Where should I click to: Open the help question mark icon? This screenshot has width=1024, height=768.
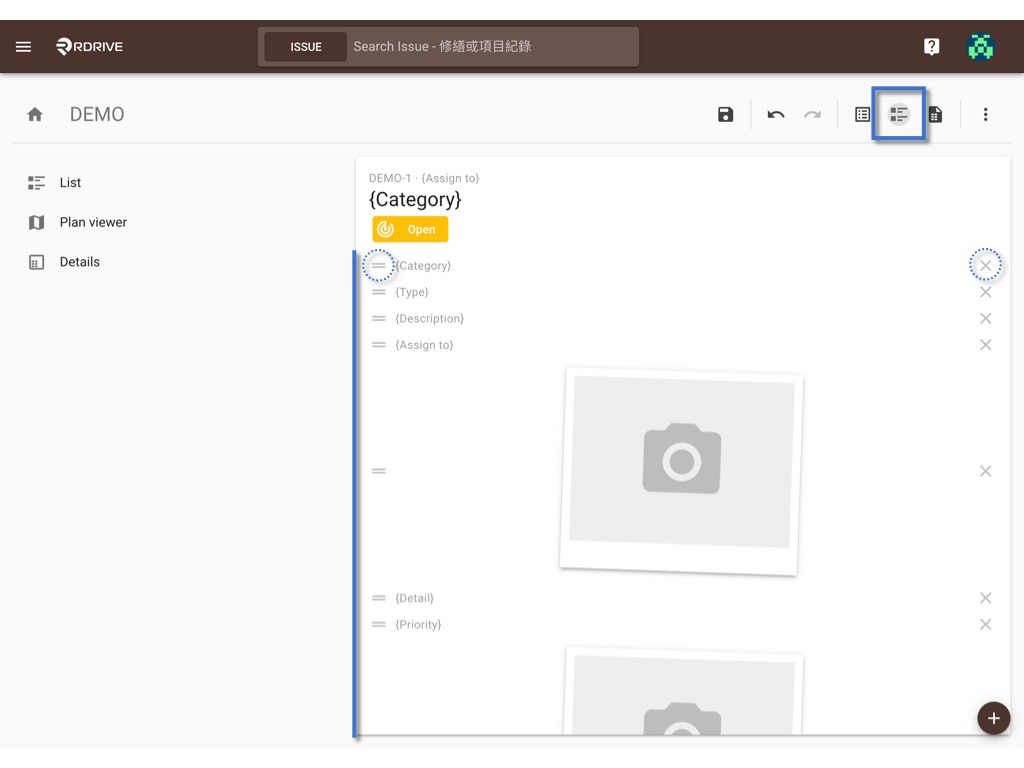click(931, 46)
